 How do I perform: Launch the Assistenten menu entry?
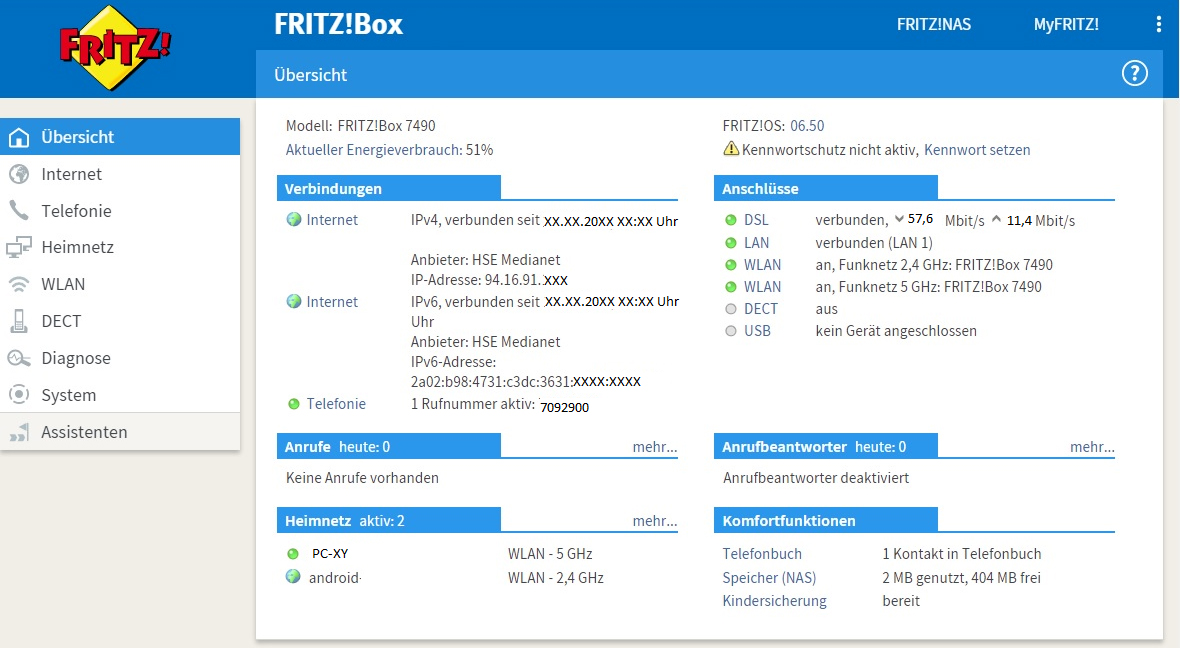[x=120, y=432]
